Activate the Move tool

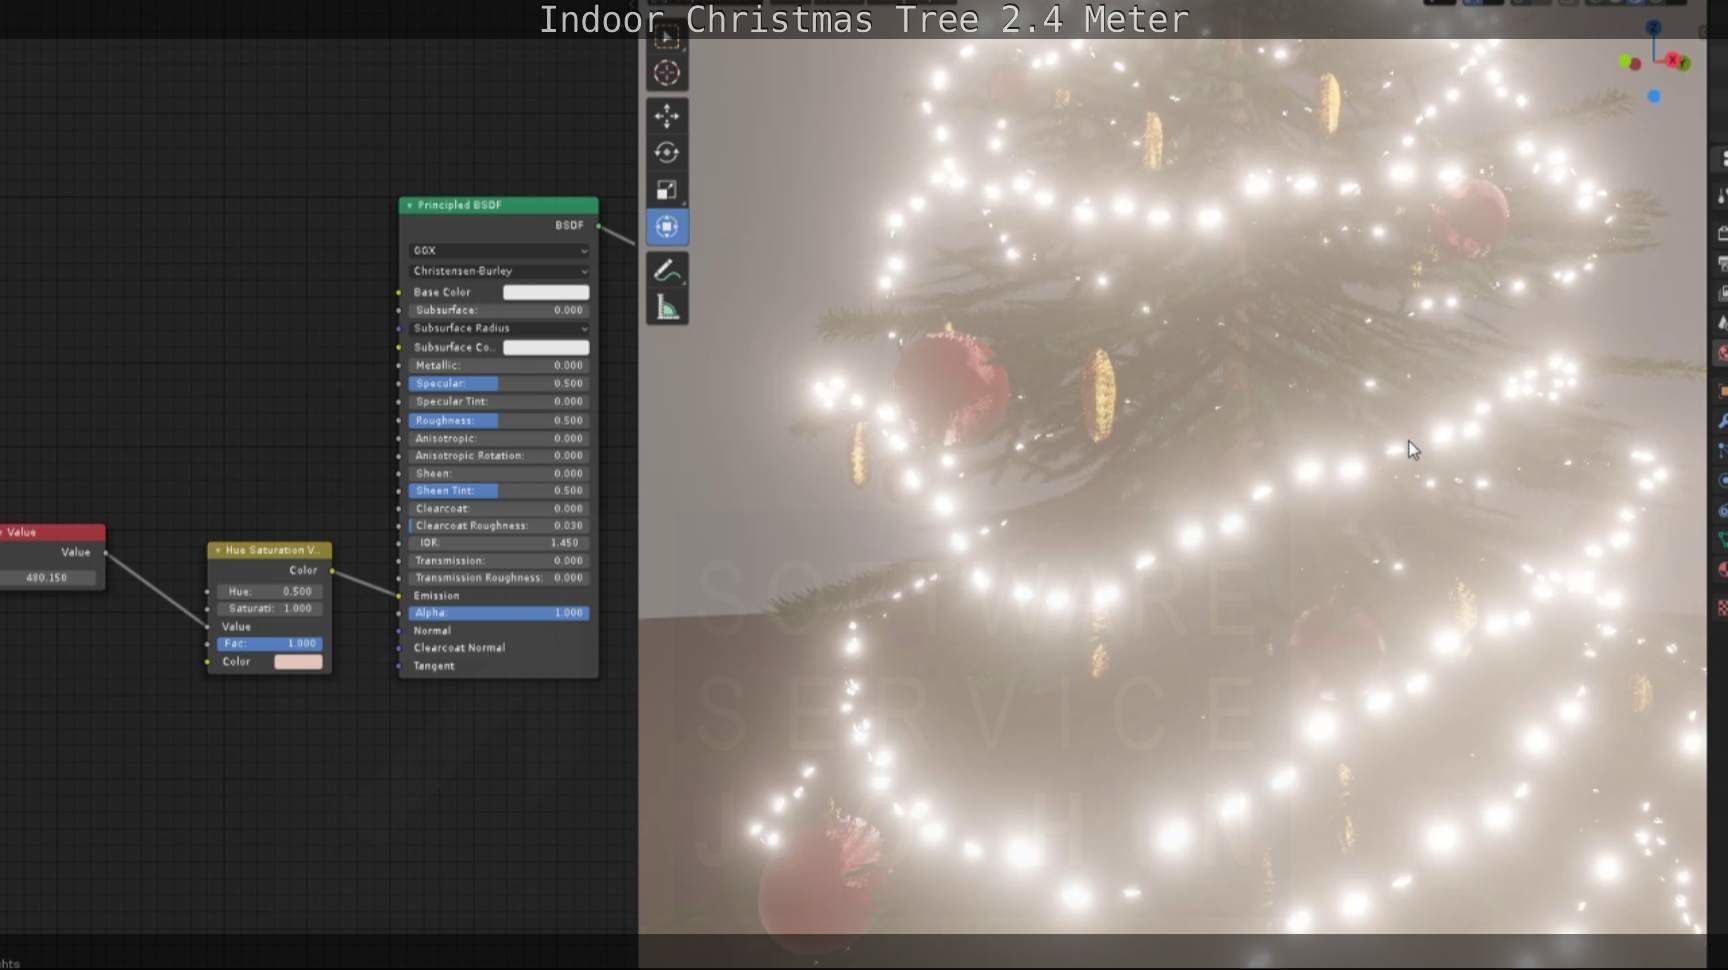(x=667, y=116)
